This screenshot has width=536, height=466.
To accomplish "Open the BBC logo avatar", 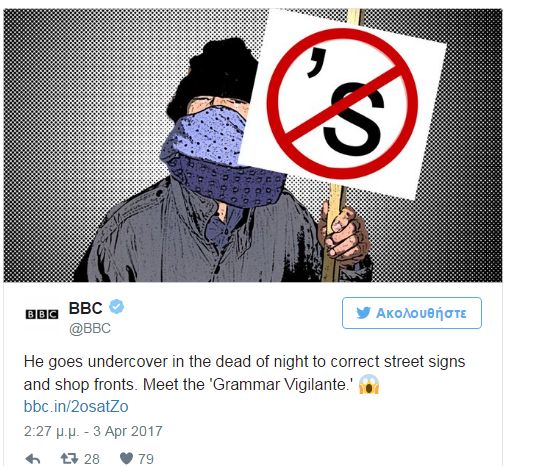I will coord(42,314).
